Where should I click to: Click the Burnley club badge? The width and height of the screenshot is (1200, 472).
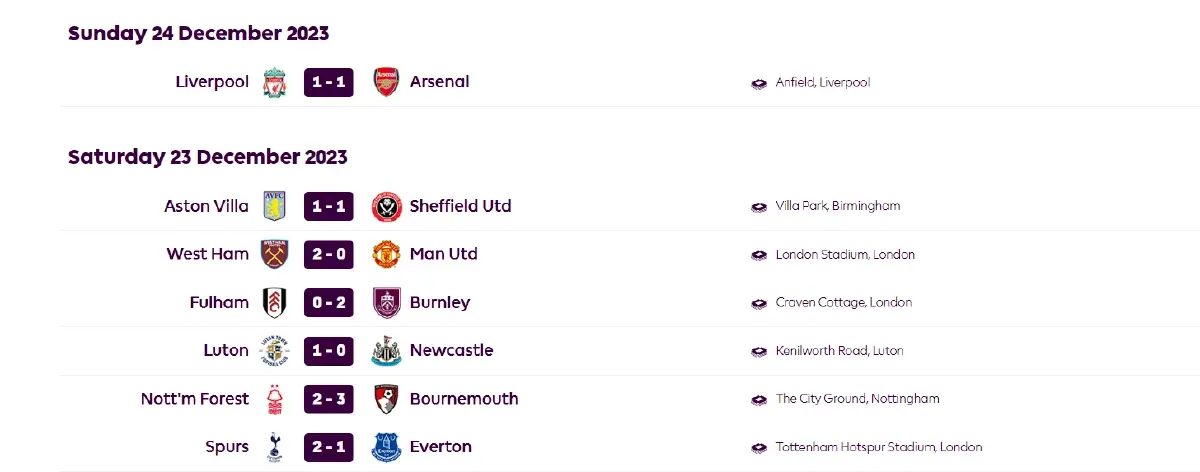pos(386,302)
